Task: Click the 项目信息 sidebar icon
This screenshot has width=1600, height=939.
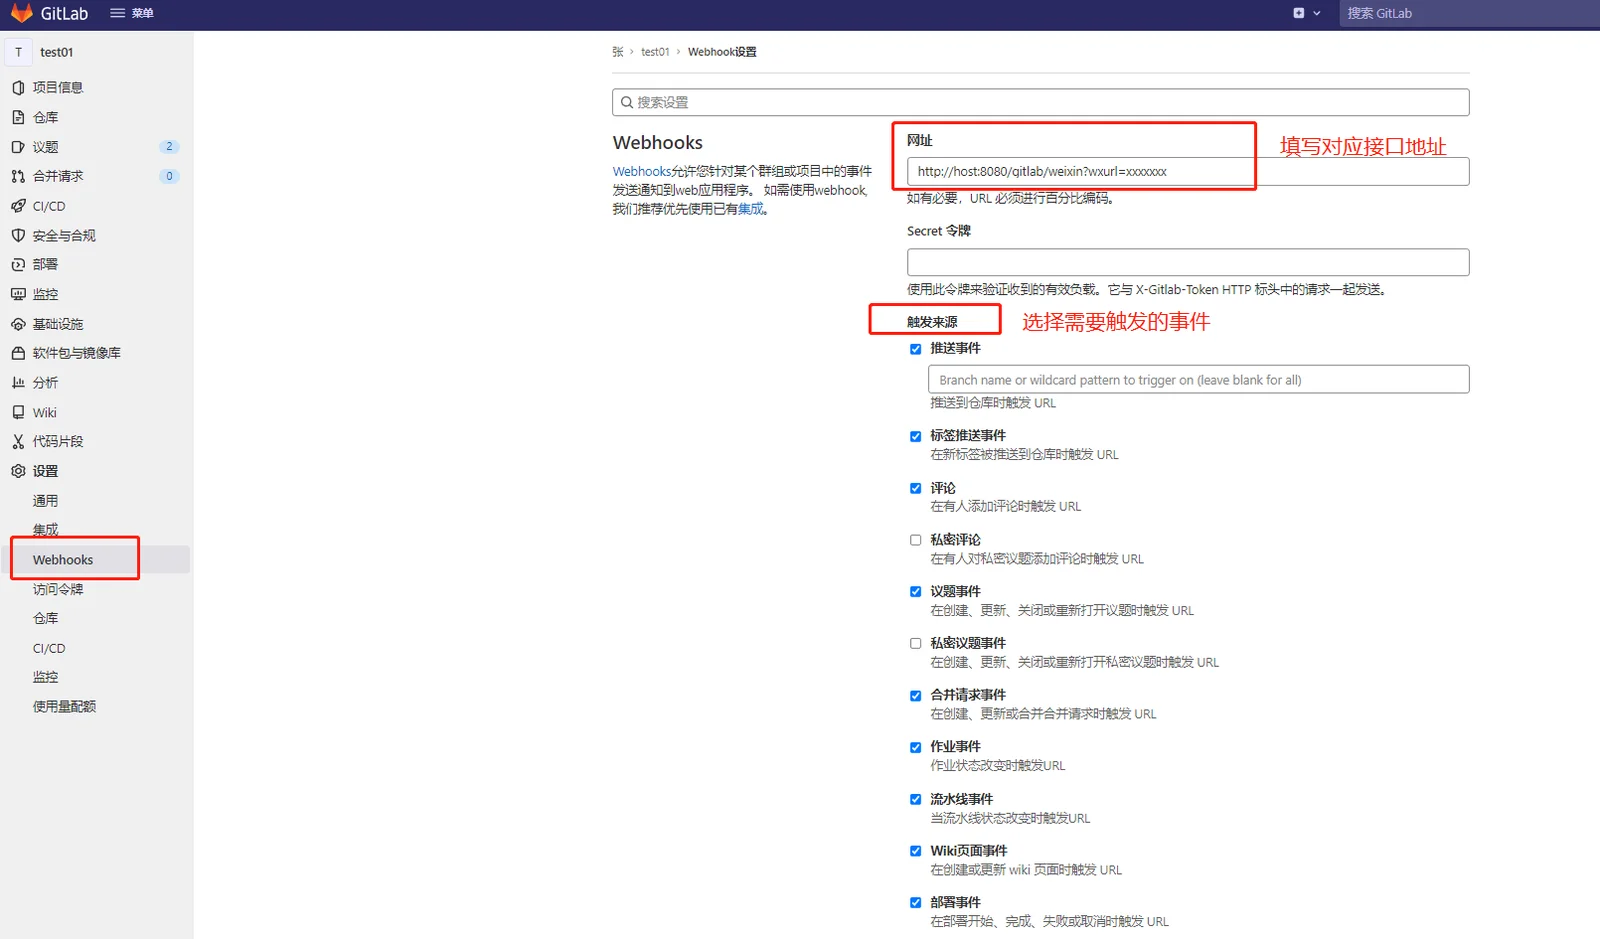Action: 18,88
